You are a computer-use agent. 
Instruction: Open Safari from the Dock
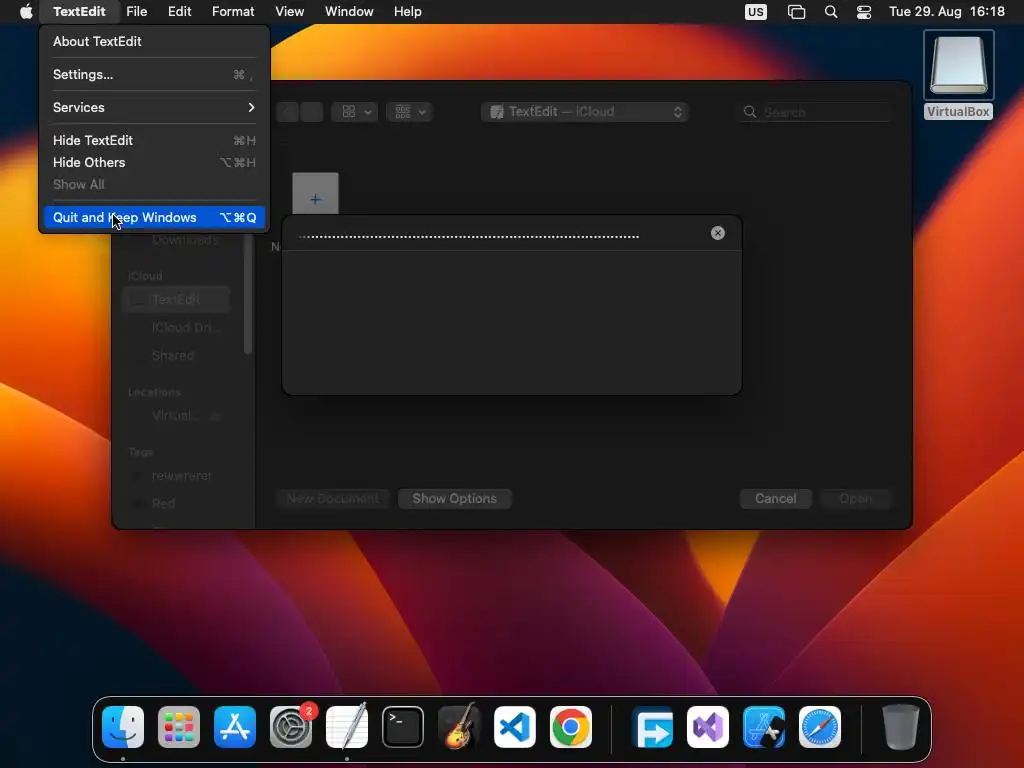tap(820, 727)
